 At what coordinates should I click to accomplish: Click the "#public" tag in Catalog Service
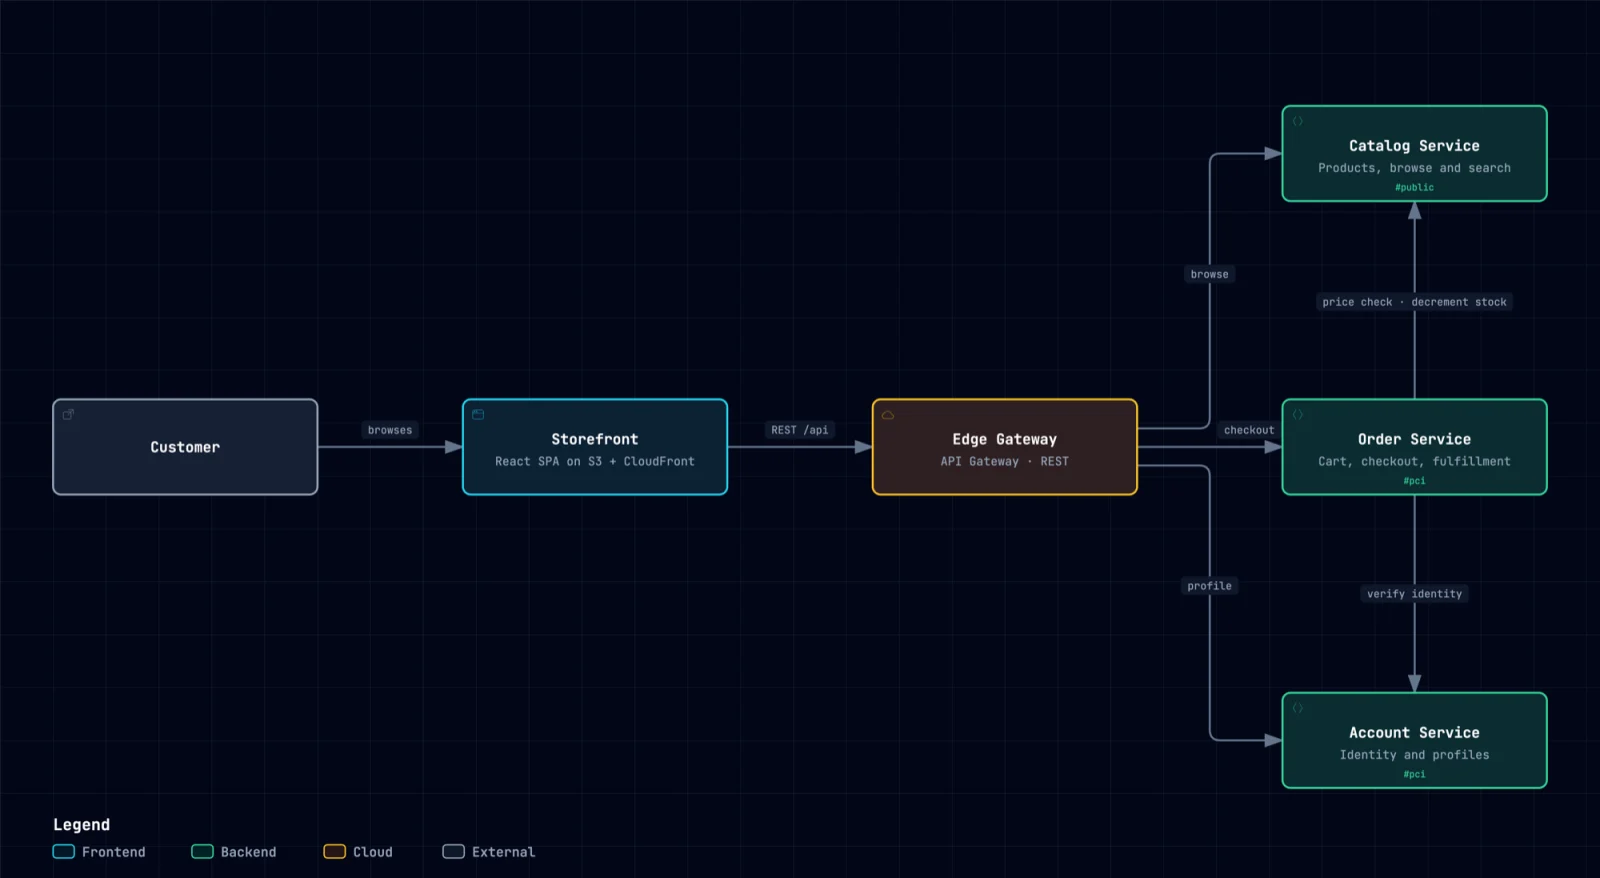pyautogui.click(x=1415, y=188)
